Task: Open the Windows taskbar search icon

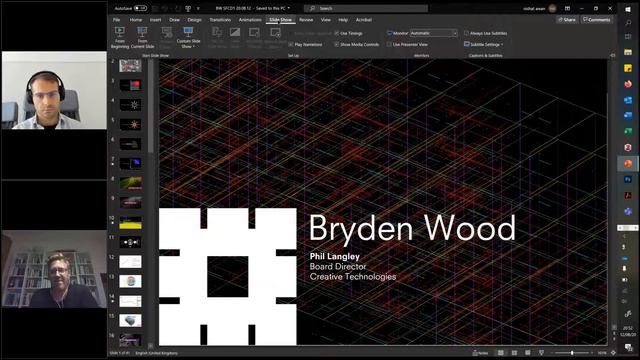Action: point(628,23)
